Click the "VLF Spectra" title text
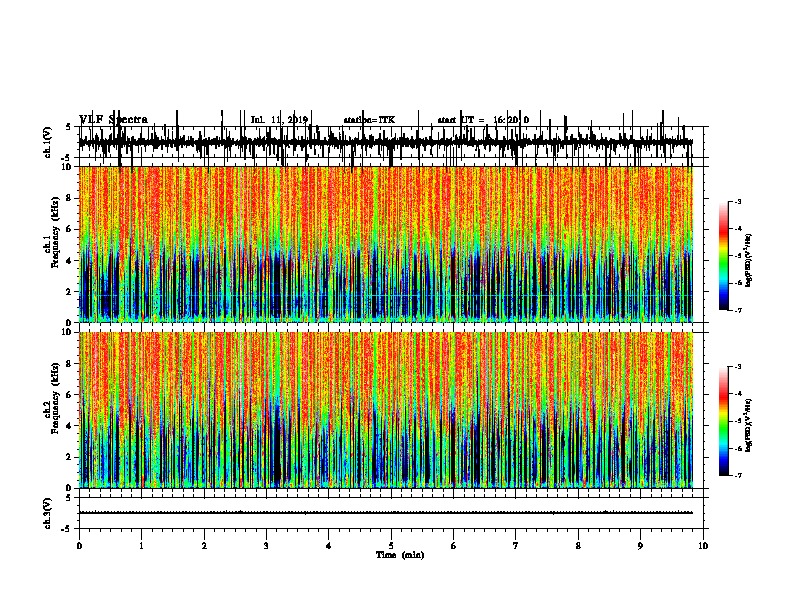This screenshot has width=792, height=612. (114, 120)
